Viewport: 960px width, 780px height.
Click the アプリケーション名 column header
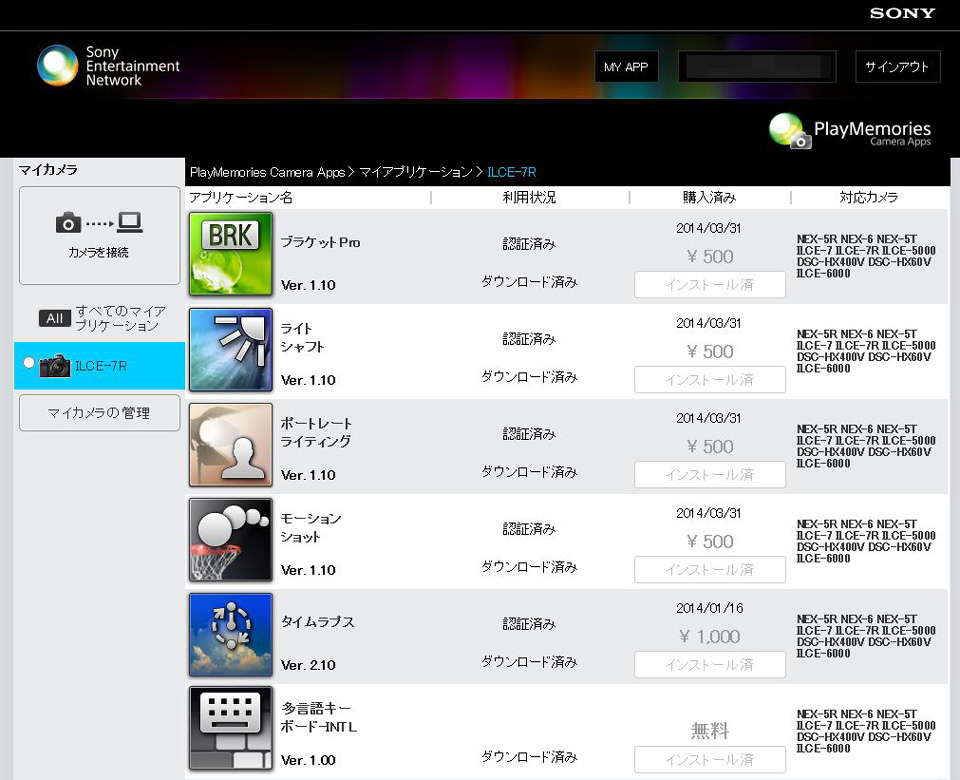pos(241,198)
